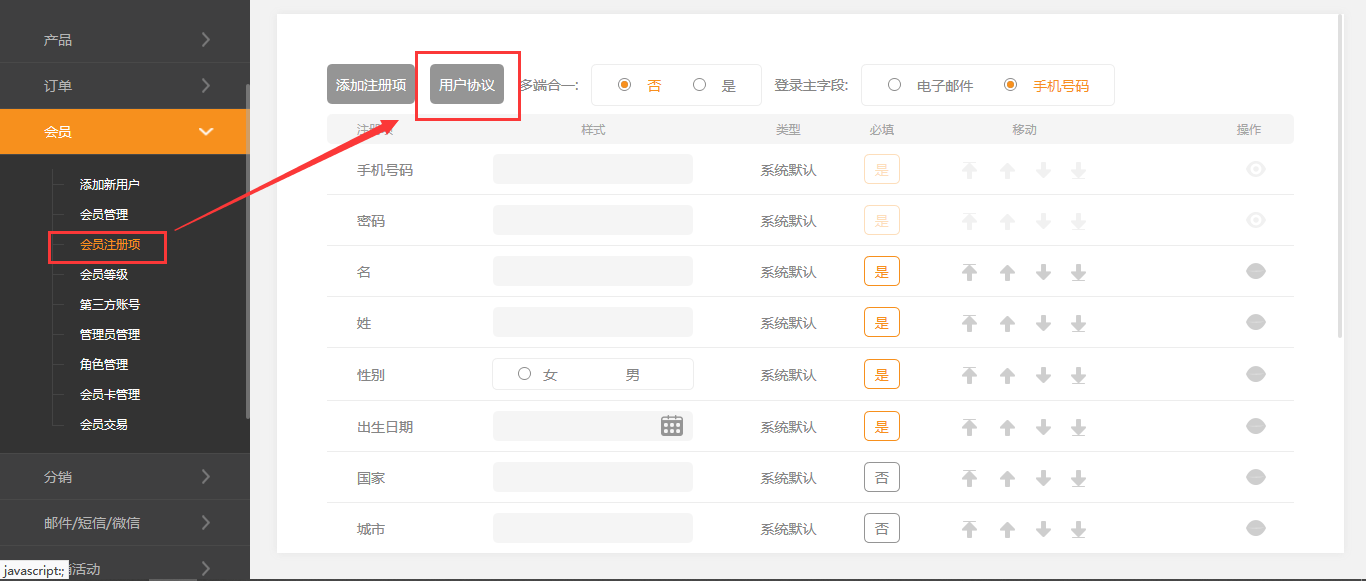Move the 国家 field to bottom
The height and width of the screenshot is (581, 1366).
[x=1078, y=478]
